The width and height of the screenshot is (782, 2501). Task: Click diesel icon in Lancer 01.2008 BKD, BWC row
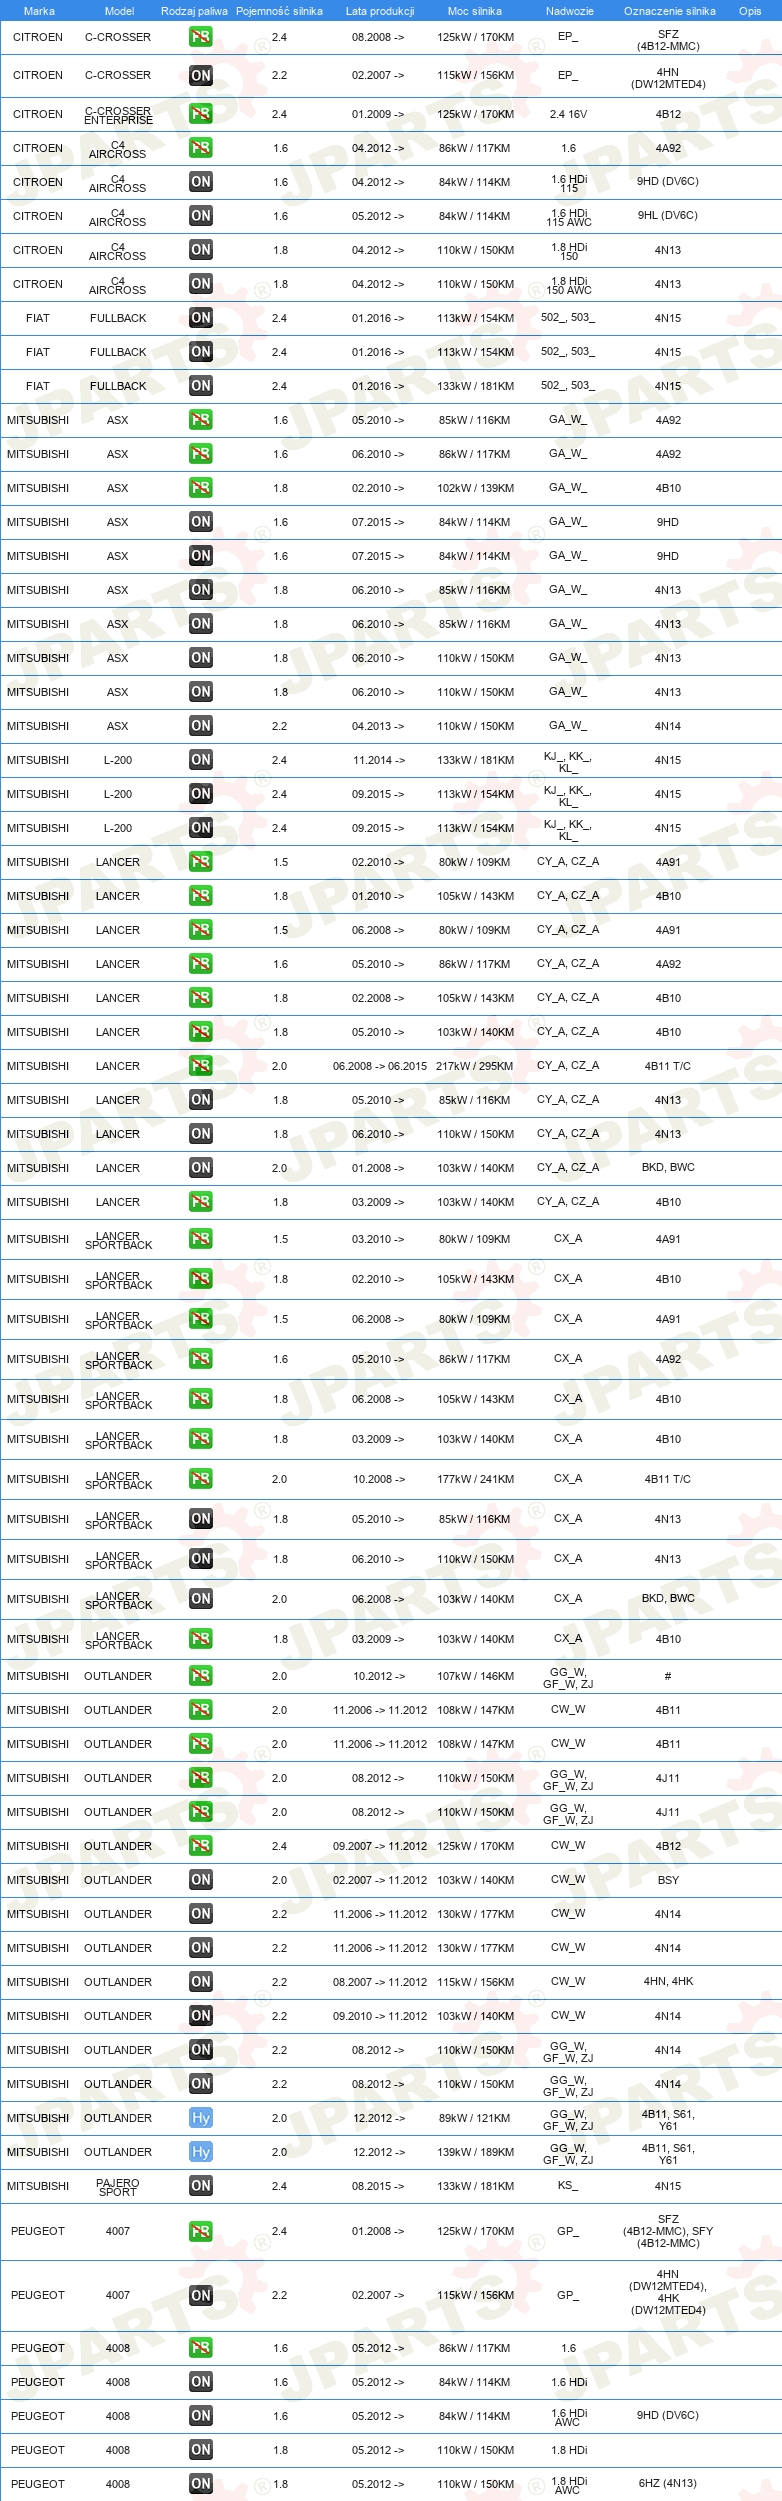coord(201,1168)
